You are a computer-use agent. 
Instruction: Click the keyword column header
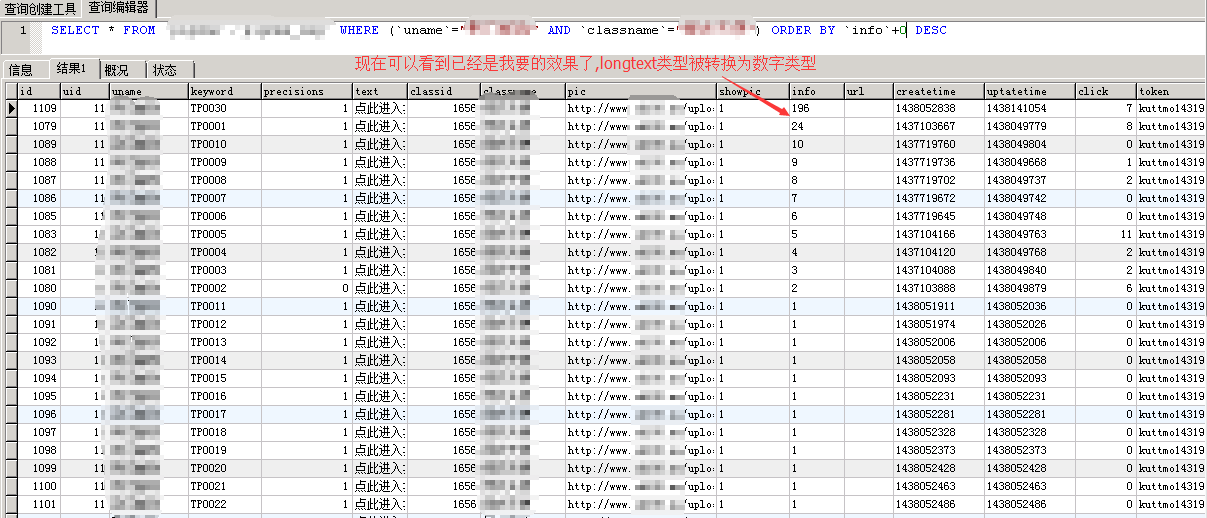point(224,91)
